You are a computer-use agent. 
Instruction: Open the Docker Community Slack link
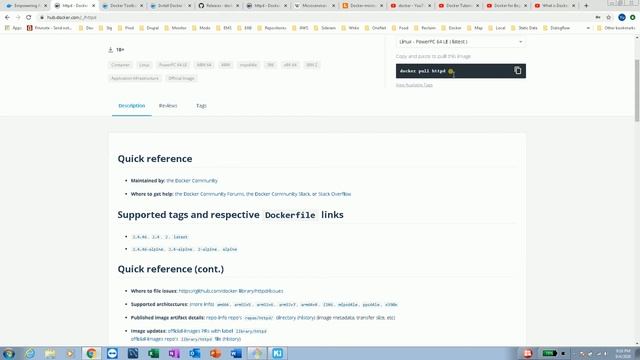point(278,194)
